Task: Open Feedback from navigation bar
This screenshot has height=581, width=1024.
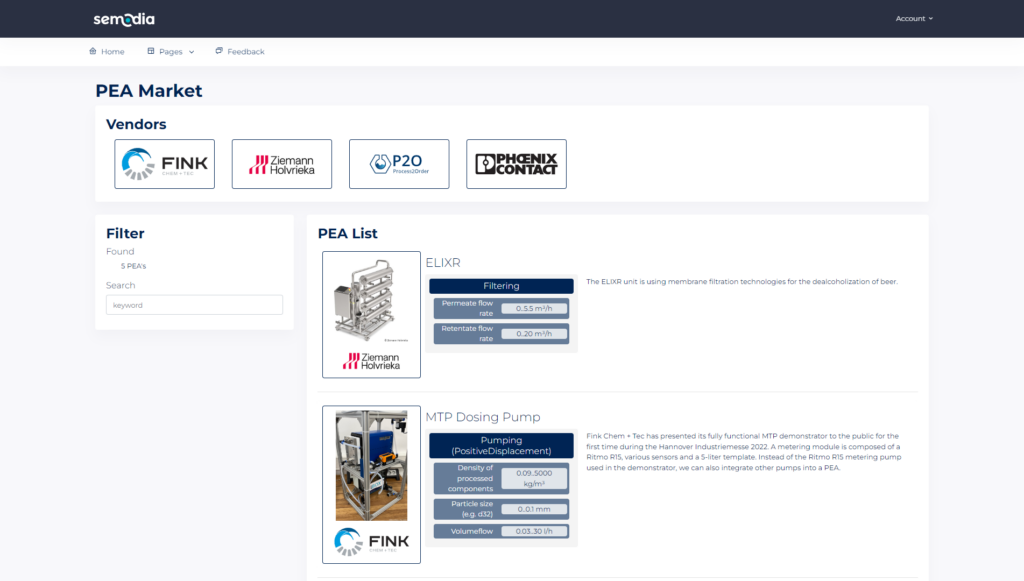Action: [x=245, y=51]
